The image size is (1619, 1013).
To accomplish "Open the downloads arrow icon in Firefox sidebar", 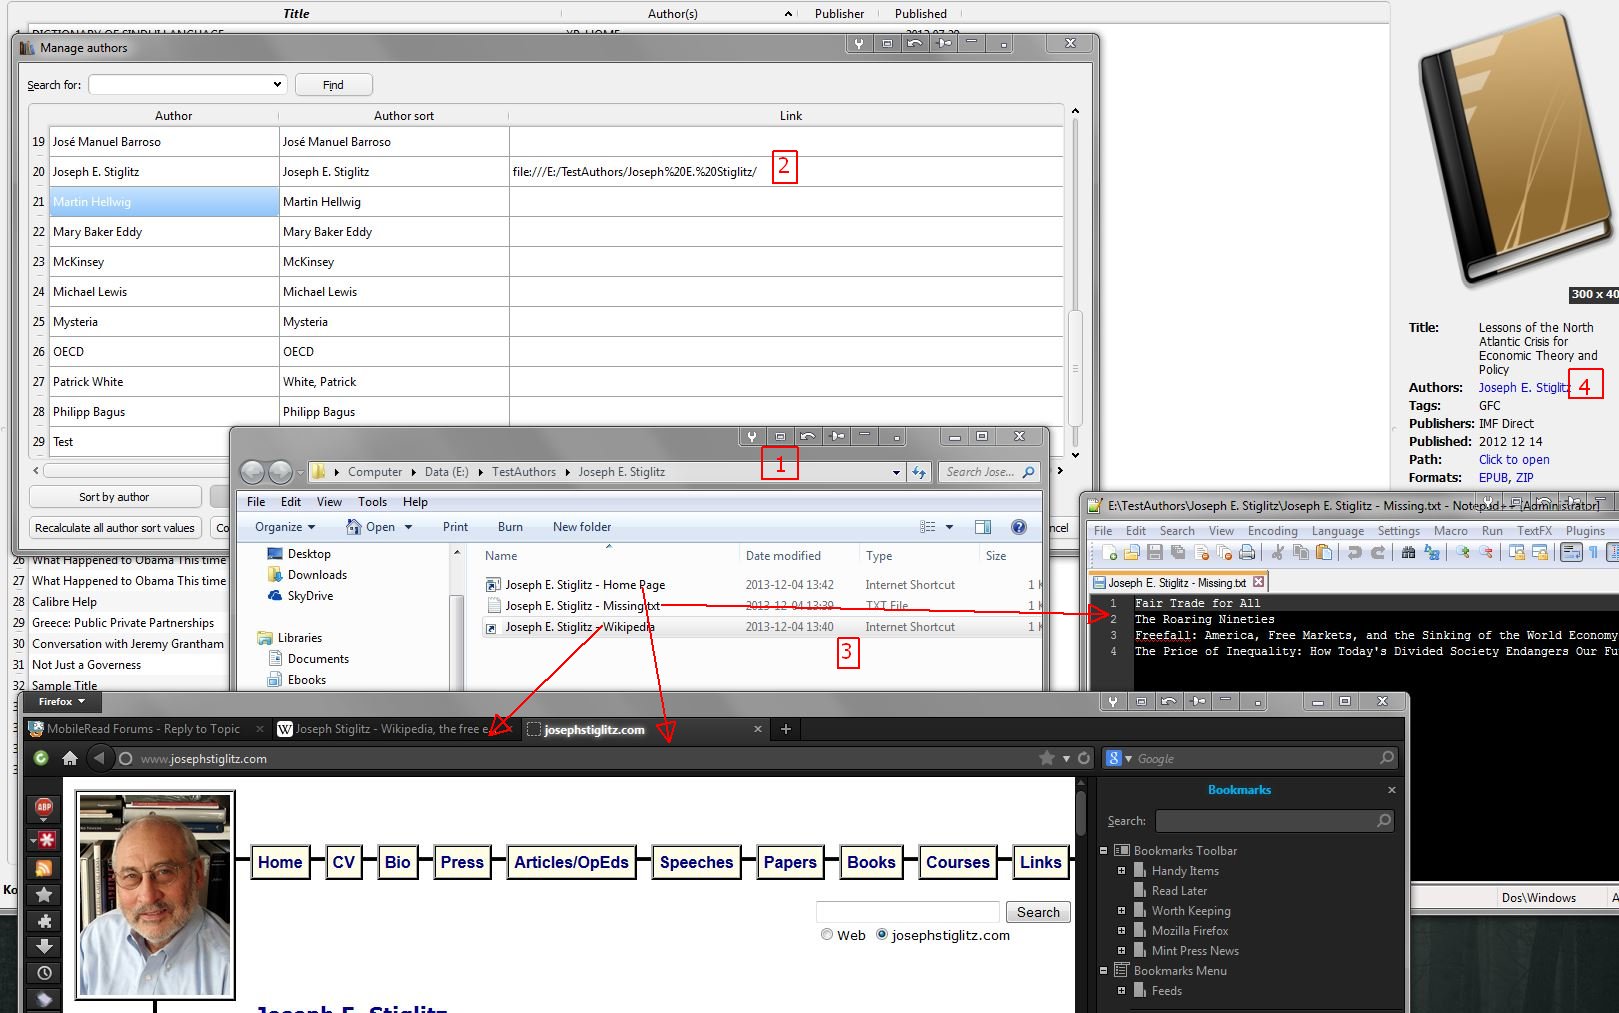I will pyautogui.click(x=44, y=946).
